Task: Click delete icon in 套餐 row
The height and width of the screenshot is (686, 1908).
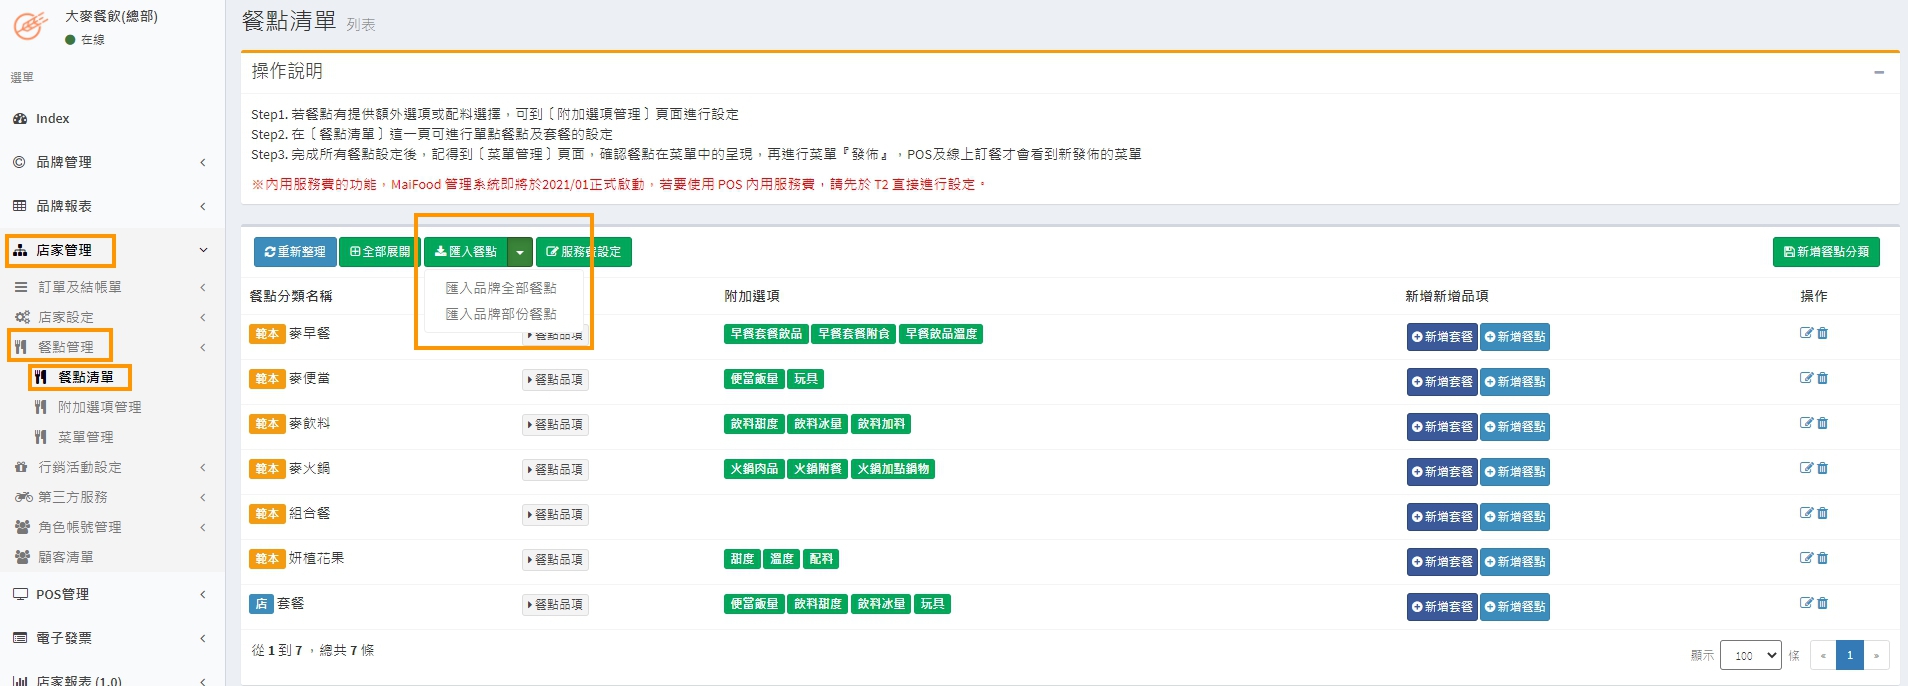Action: click(1822, 603)
